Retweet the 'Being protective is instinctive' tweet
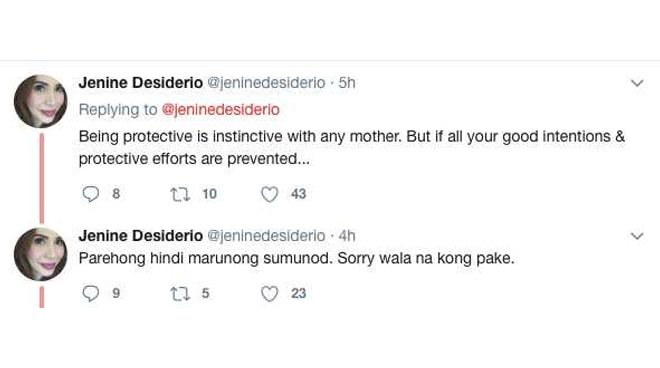 click(180, 194)
